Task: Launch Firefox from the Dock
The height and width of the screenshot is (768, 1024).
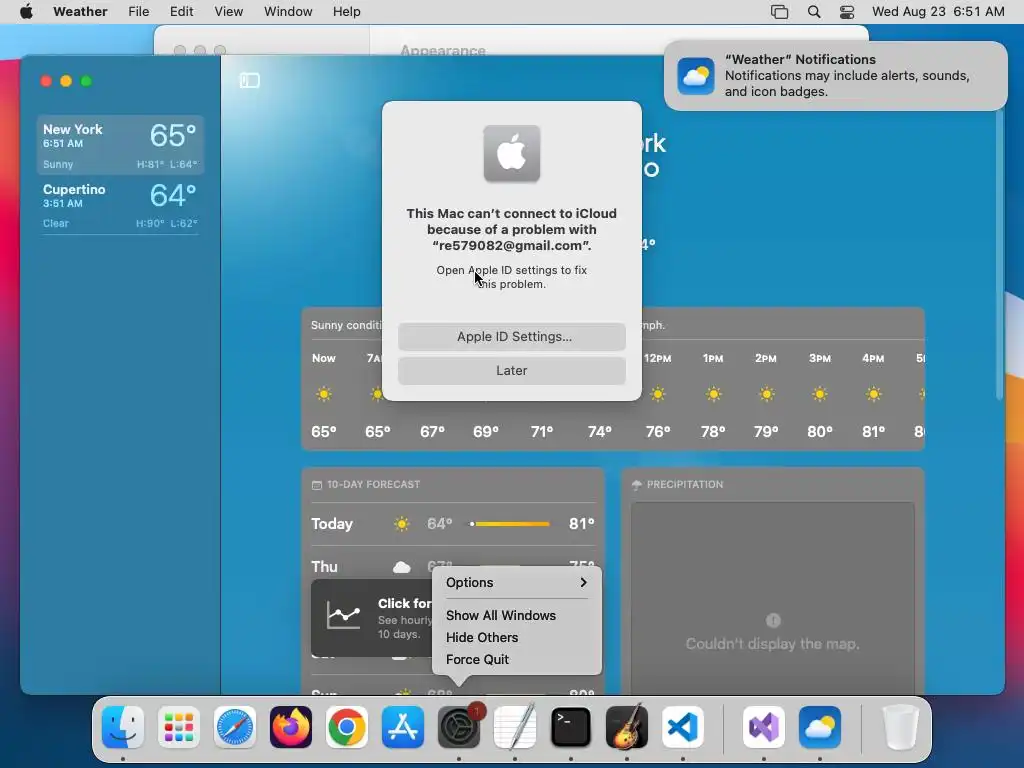Action: click(291, 727)
